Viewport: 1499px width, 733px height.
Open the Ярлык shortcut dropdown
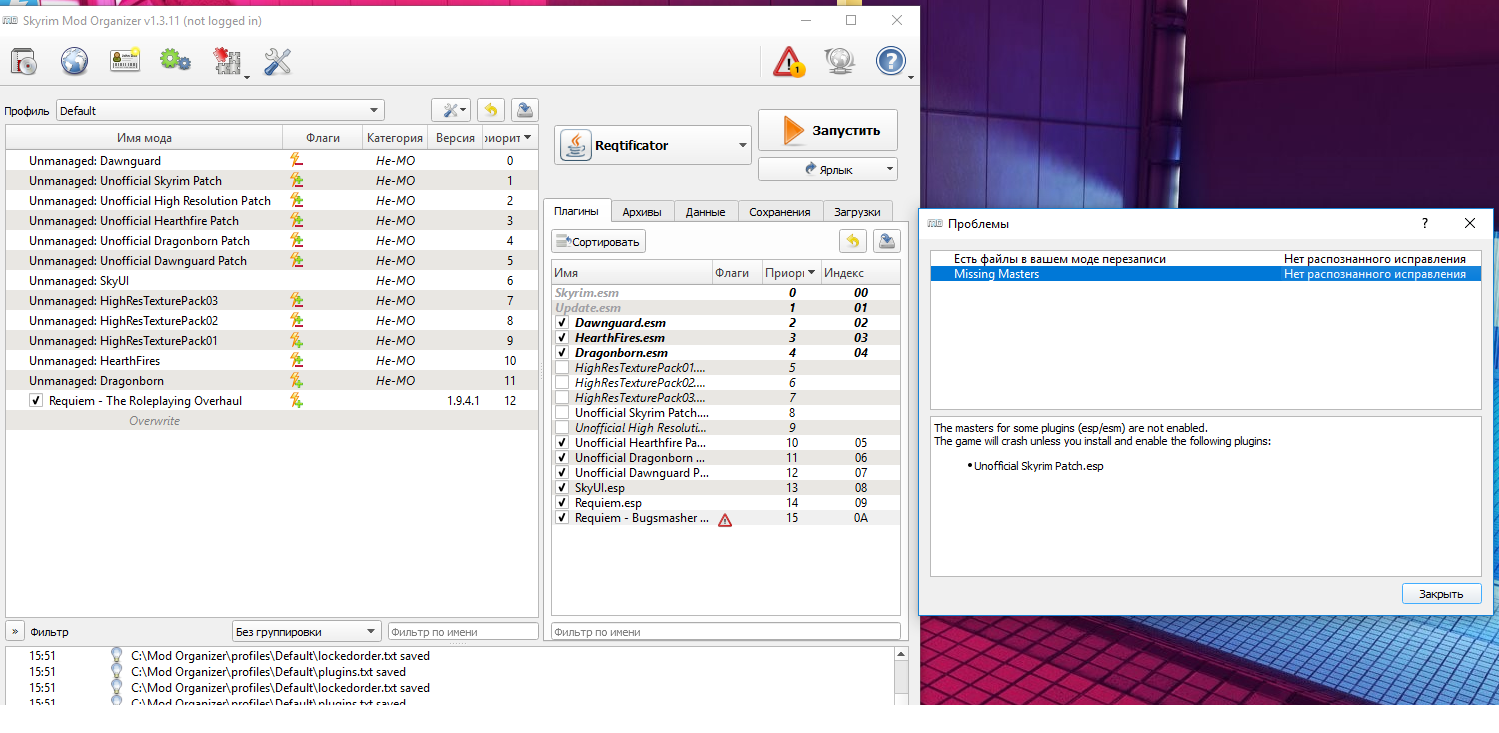[828, 170]
